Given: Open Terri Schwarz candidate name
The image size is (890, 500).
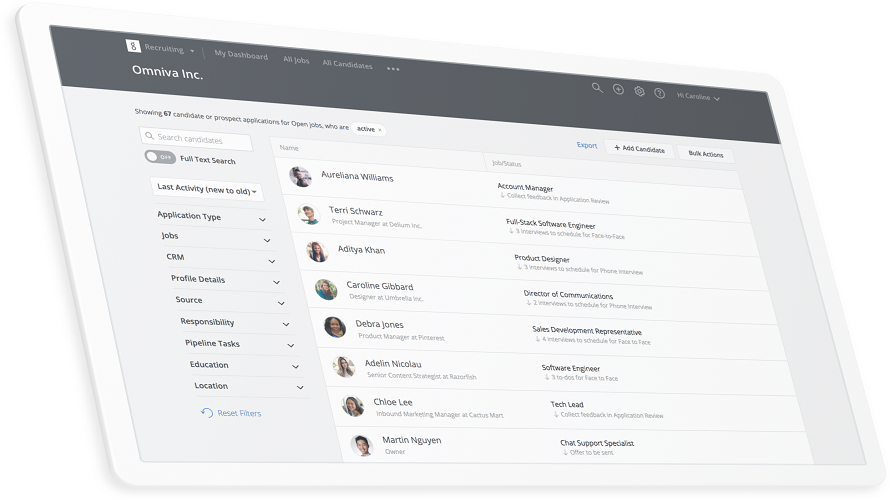Looking at the screenshot, I should point(356,211).
